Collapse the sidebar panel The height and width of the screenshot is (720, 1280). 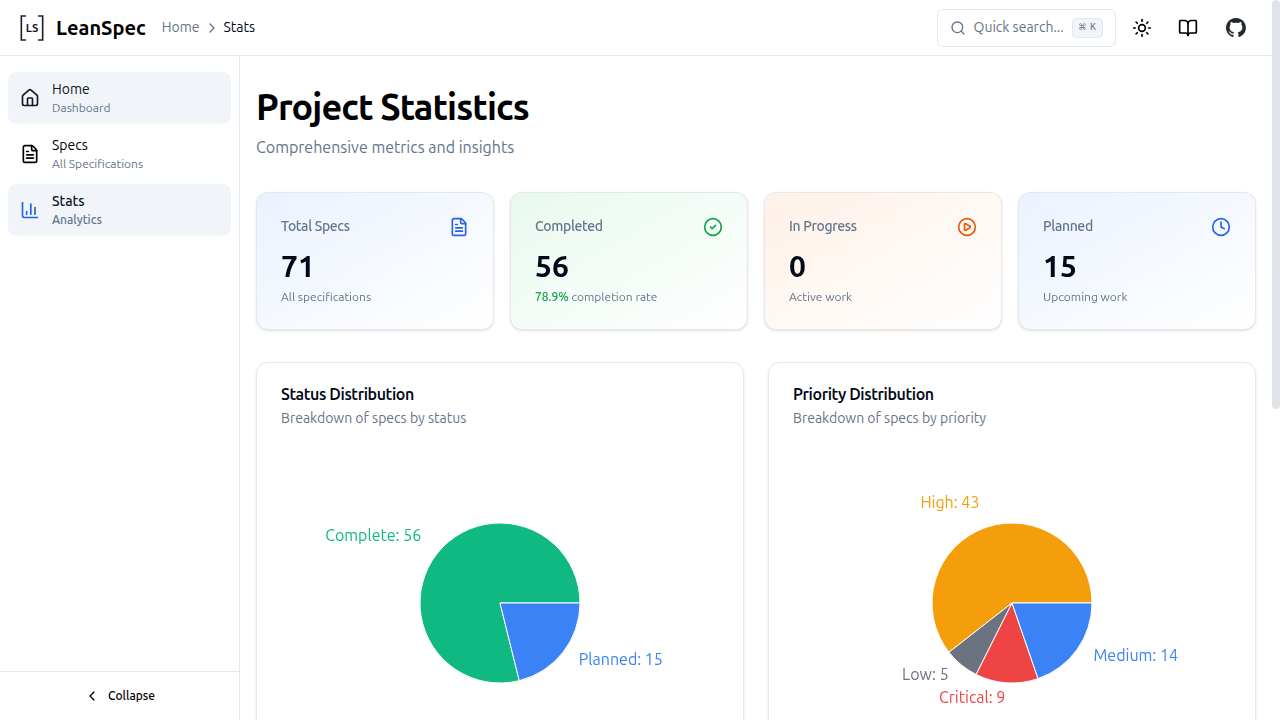(120, 695)
